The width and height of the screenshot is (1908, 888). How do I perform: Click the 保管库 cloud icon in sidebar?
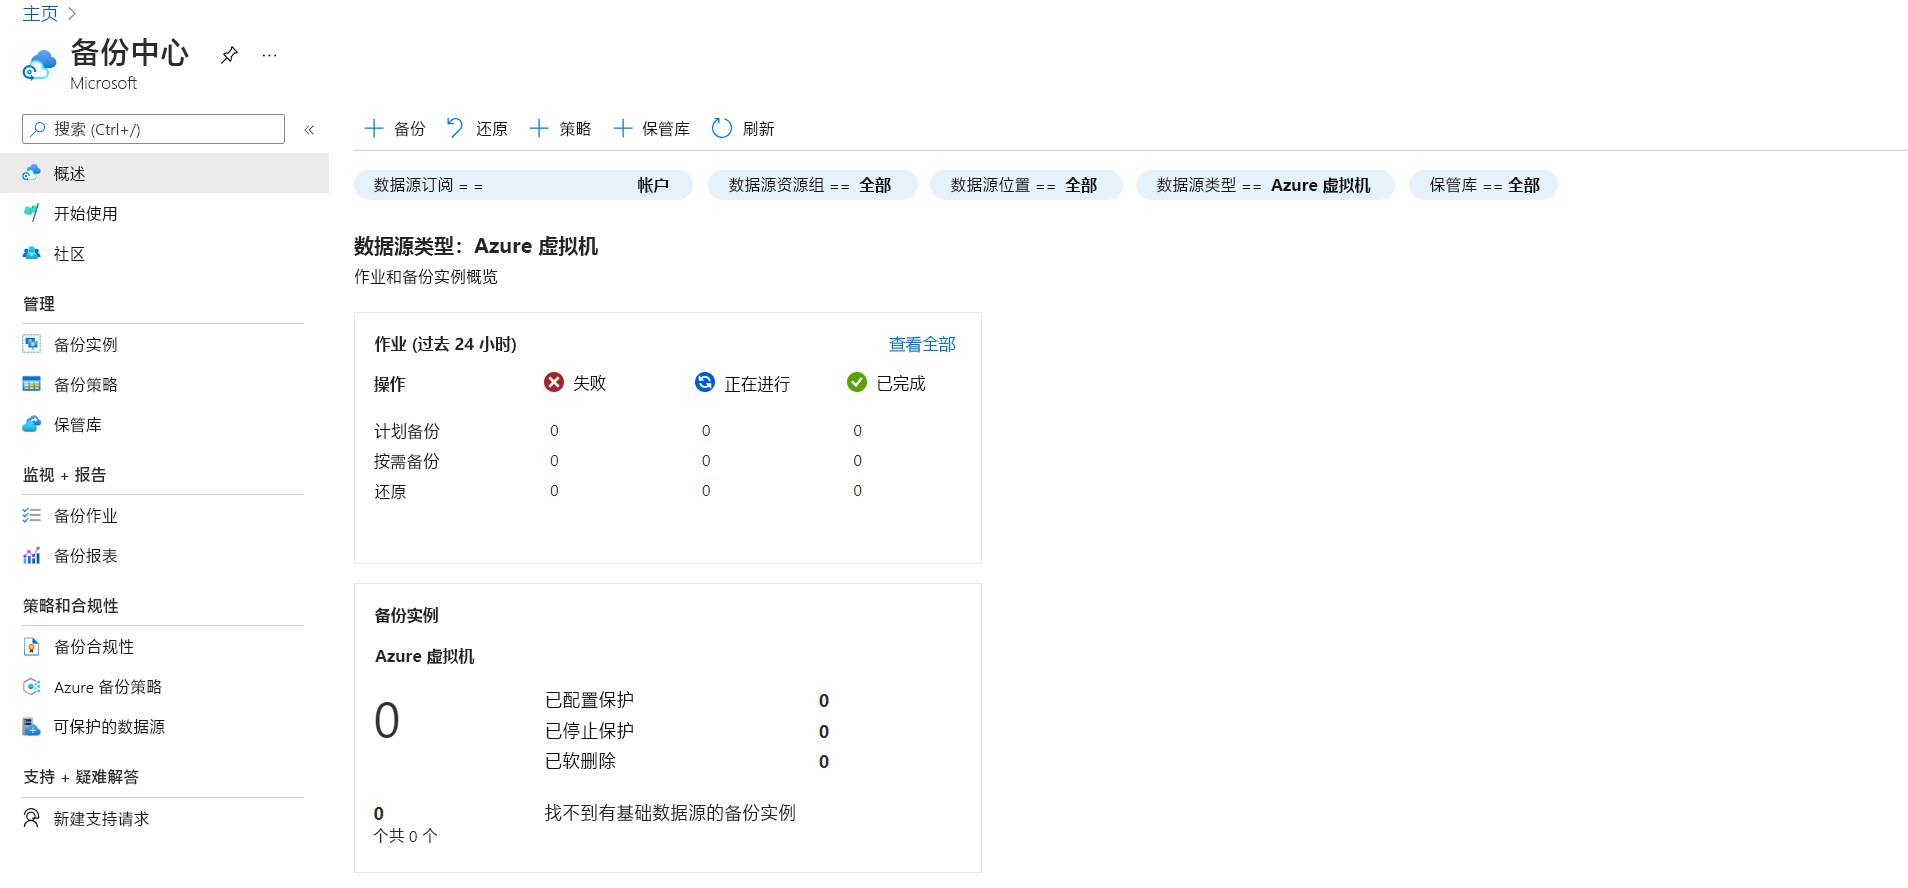click(32, 424)
